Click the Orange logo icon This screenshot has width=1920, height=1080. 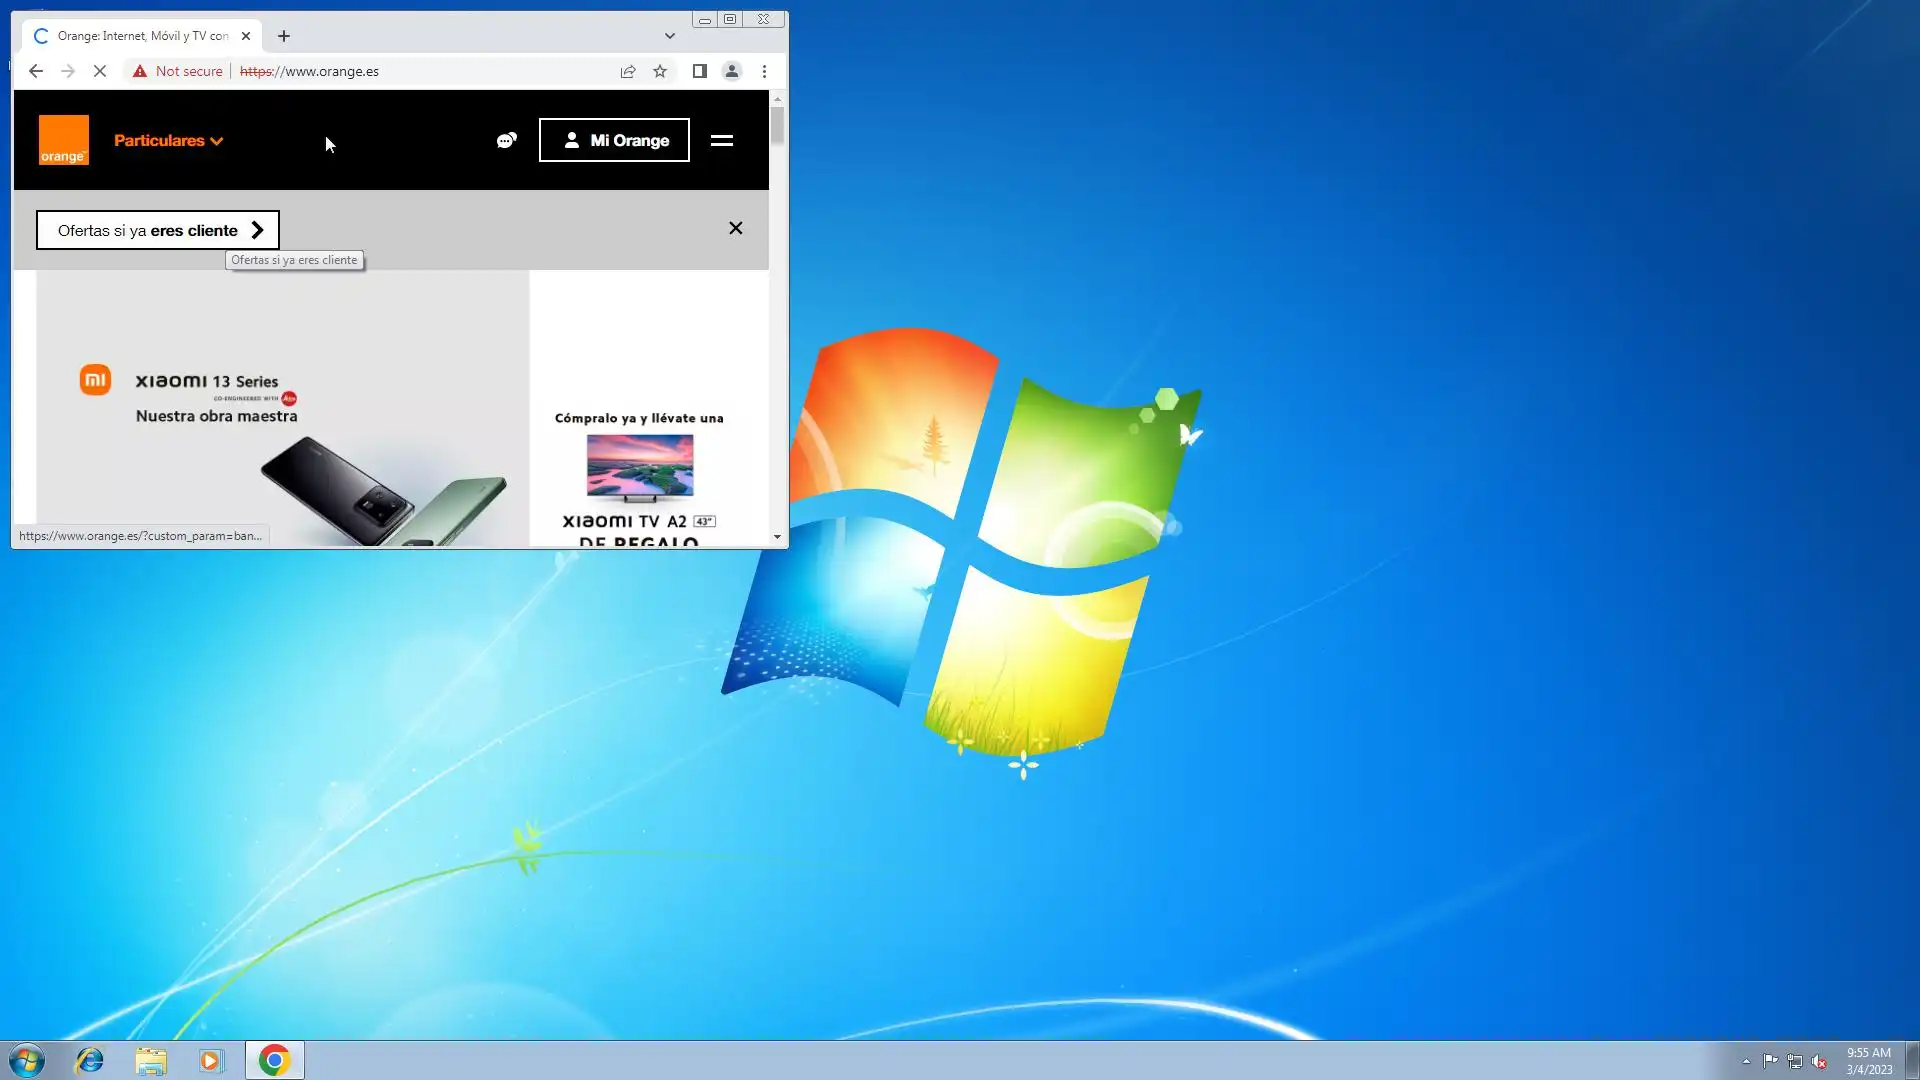point(63,140)
